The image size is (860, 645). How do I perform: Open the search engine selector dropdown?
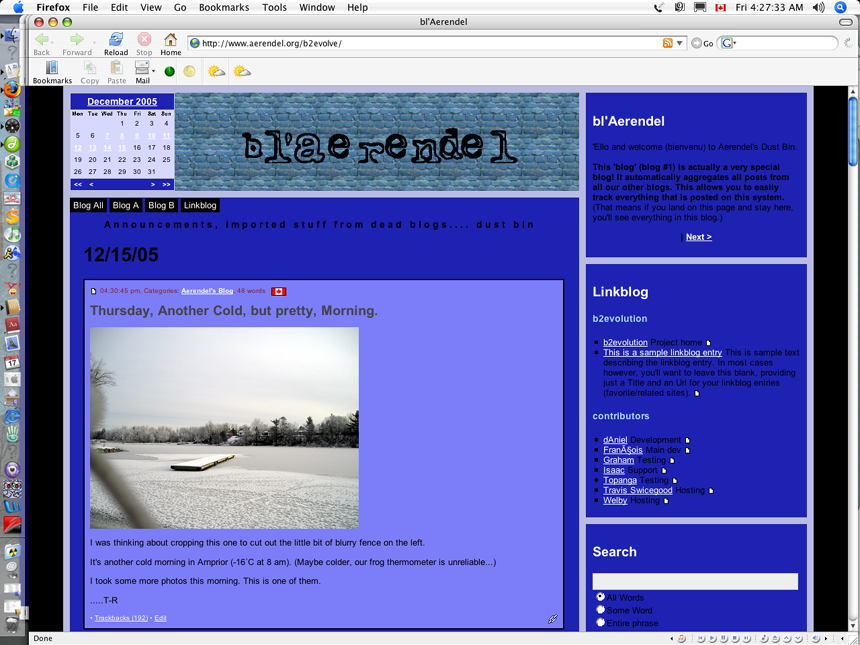729,43
